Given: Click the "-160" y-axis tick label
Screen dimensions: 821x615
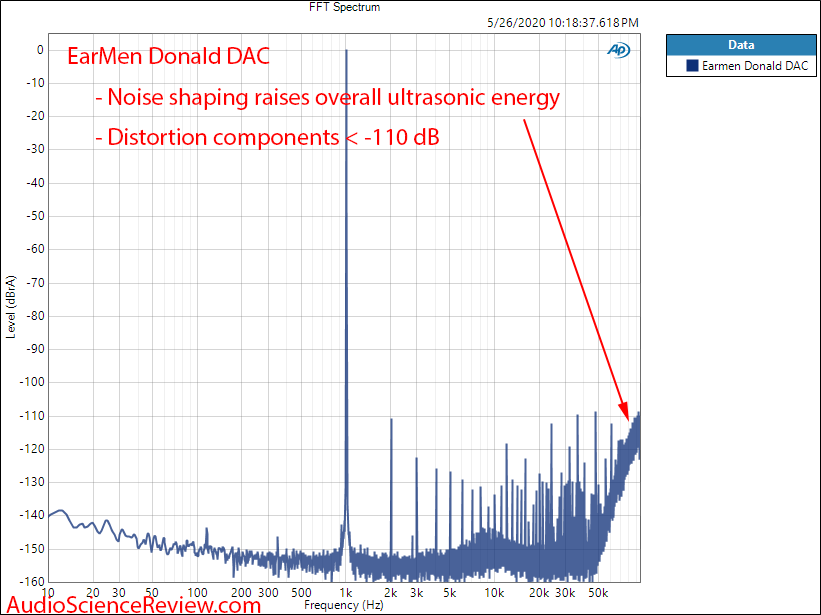Looking at the screenshot, I should tap(32, 582).
